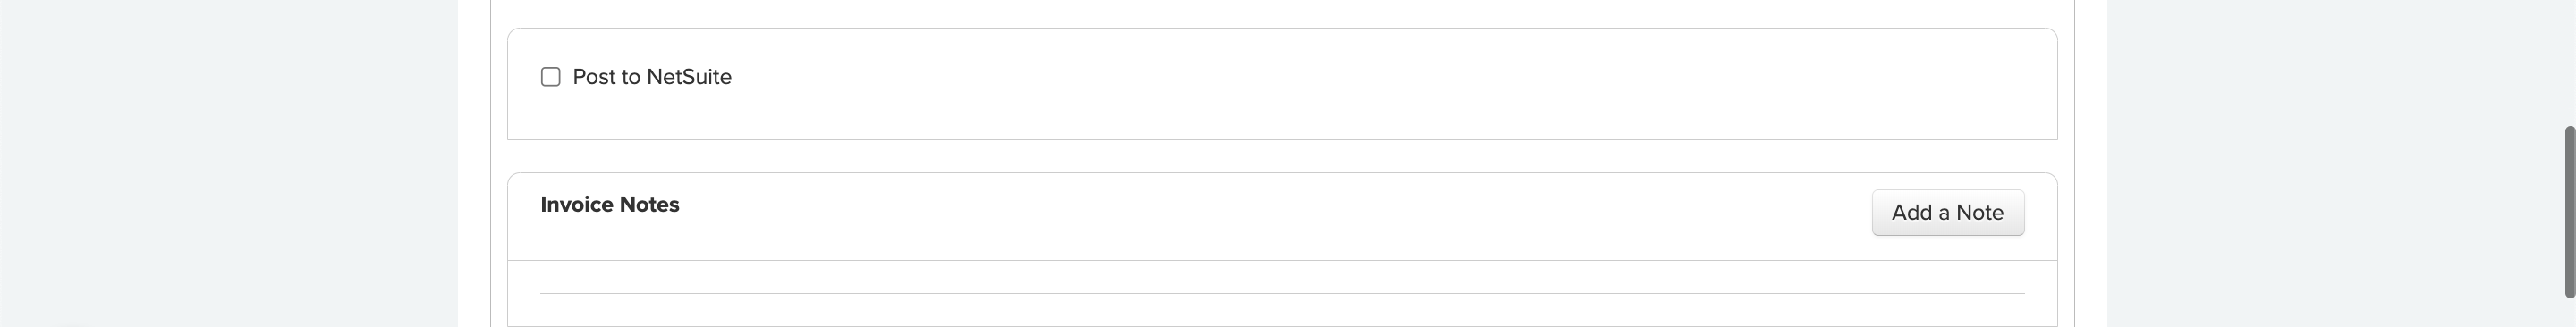The height and width of the screenshot is (327, 2576).
Task: Add a new note to the invoice
Action: tap(1947, 213)
